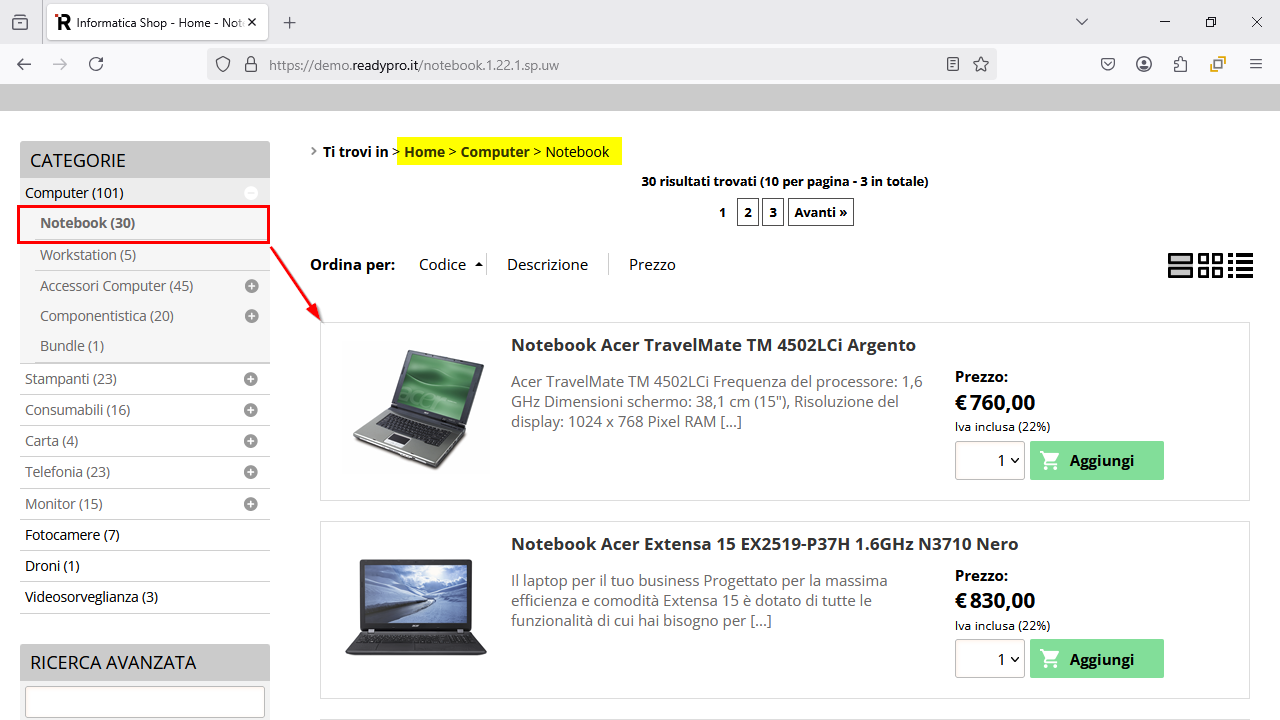This screenshot has height=720, width=1280.
Task: Sort results by Codice
Action: click(x=443, y=265)
